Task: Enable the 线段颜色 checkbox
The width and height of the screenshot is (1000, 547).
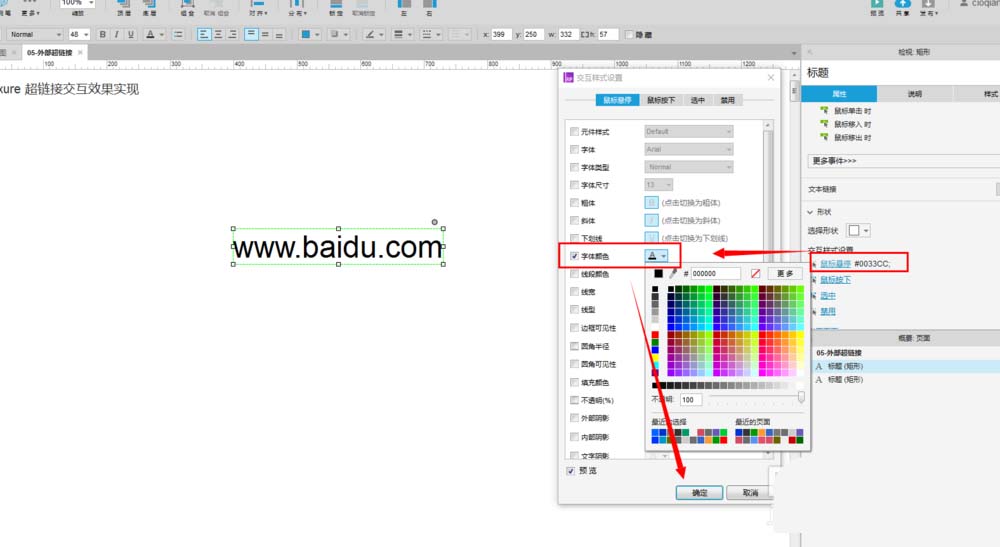Action: pos(574,274)
